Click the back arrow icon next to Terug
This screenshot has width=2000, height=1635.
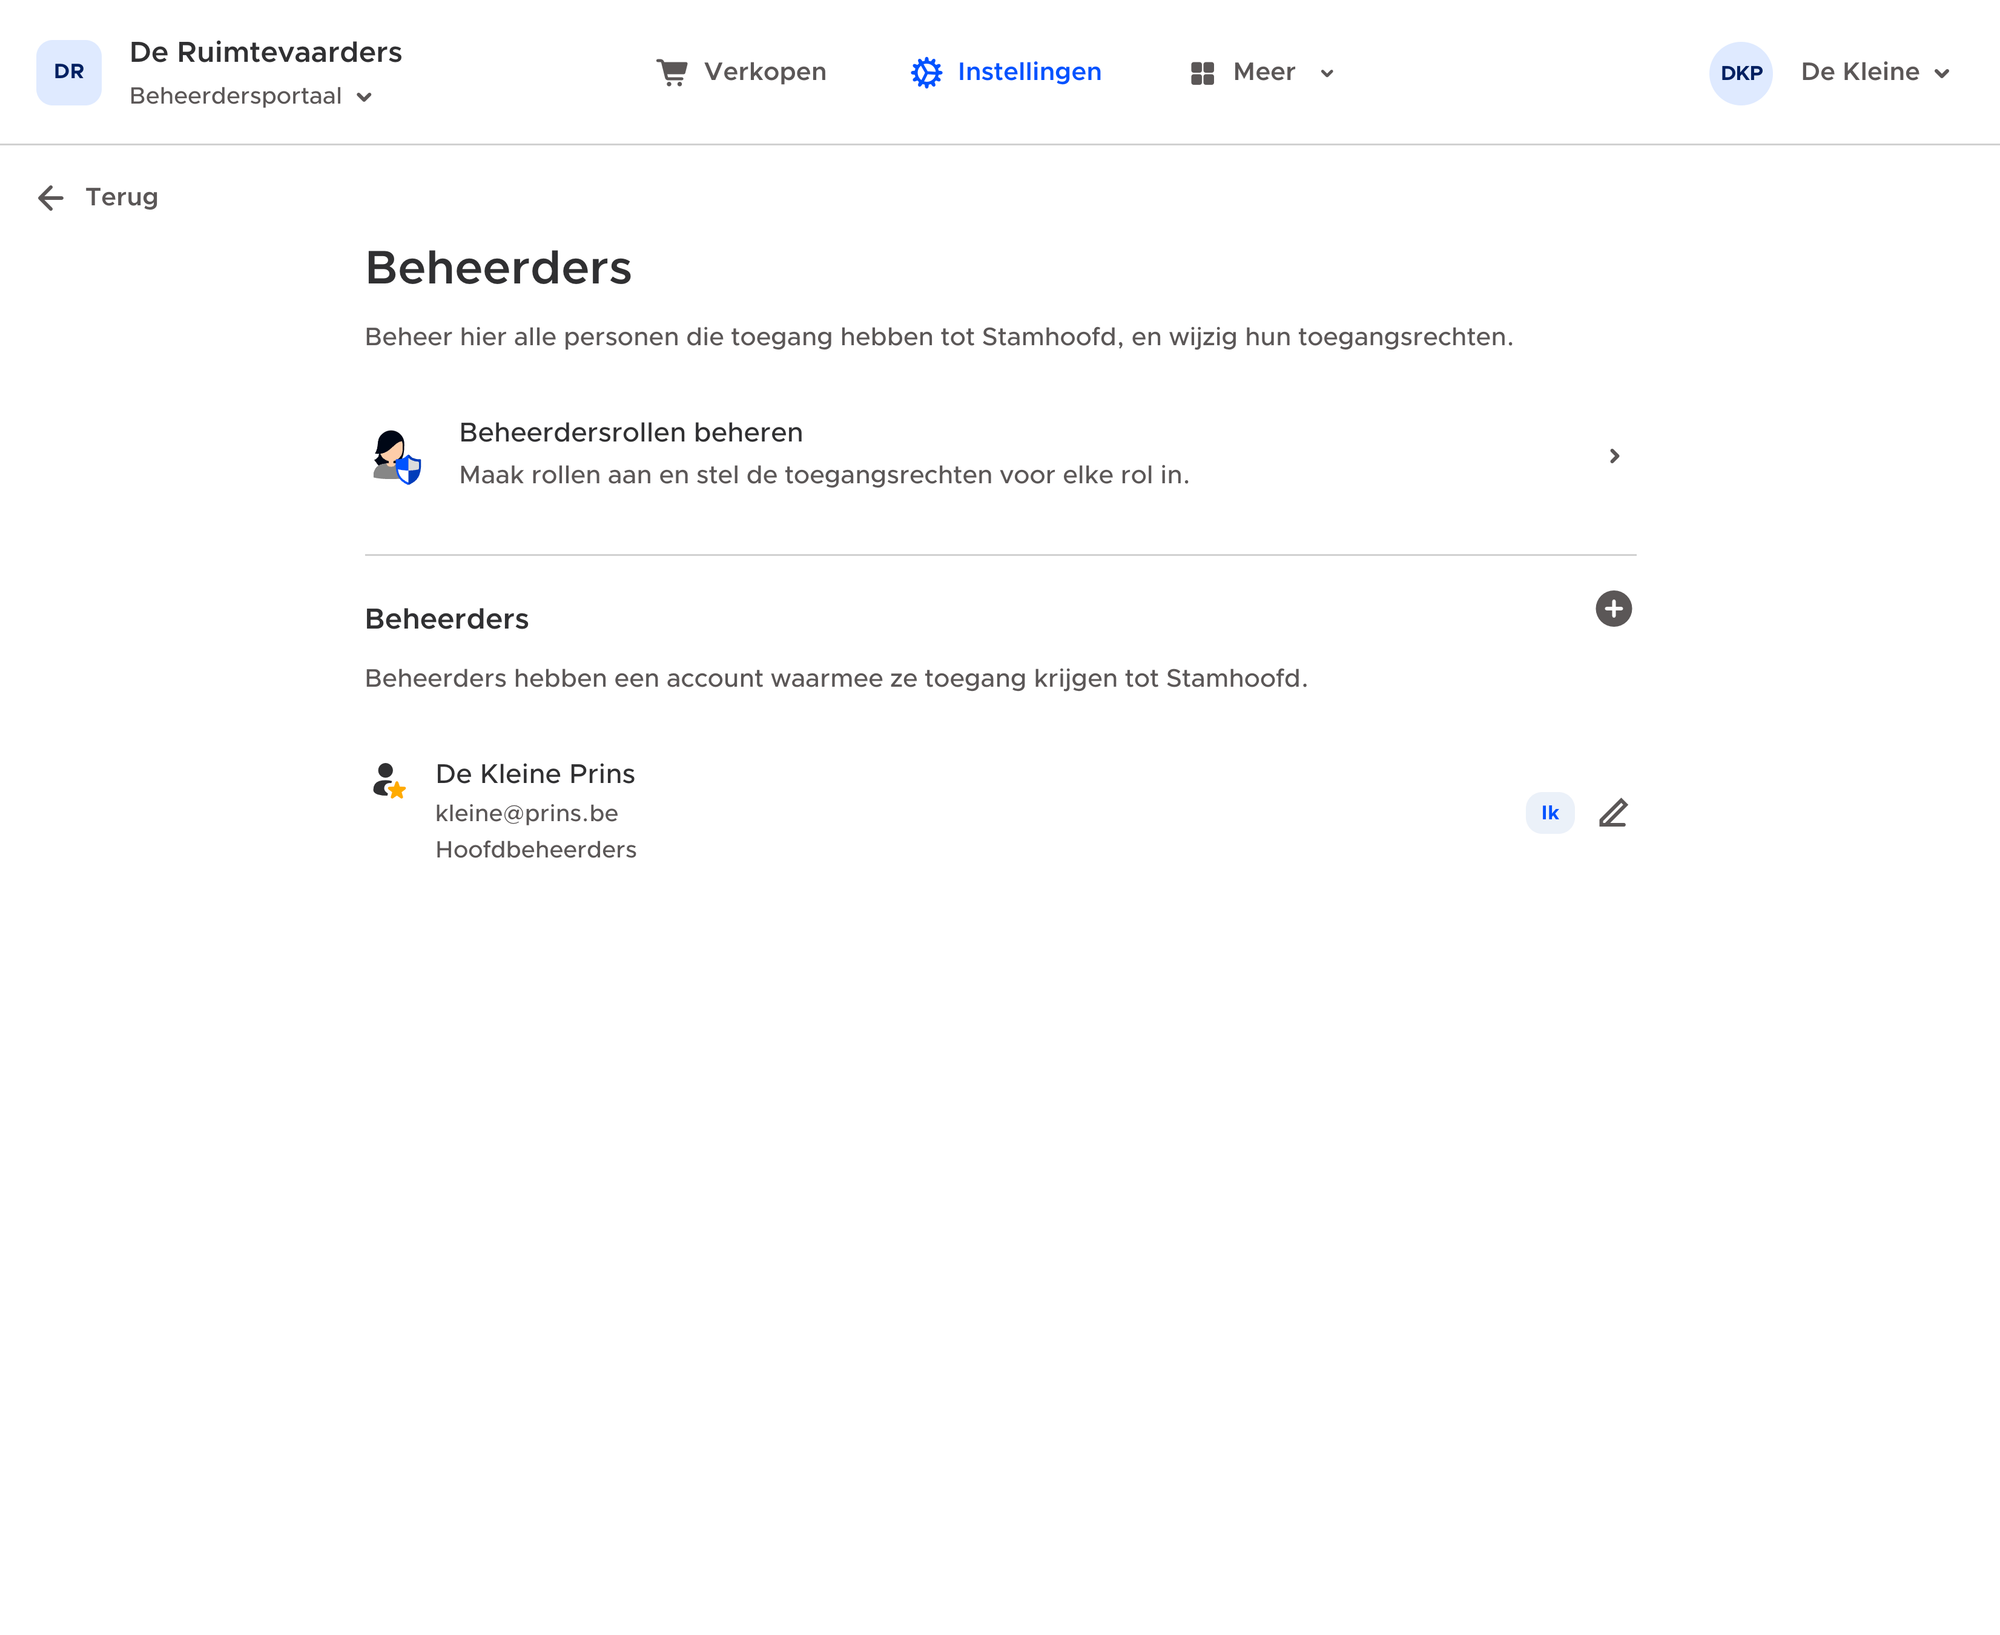pos(51,198)
